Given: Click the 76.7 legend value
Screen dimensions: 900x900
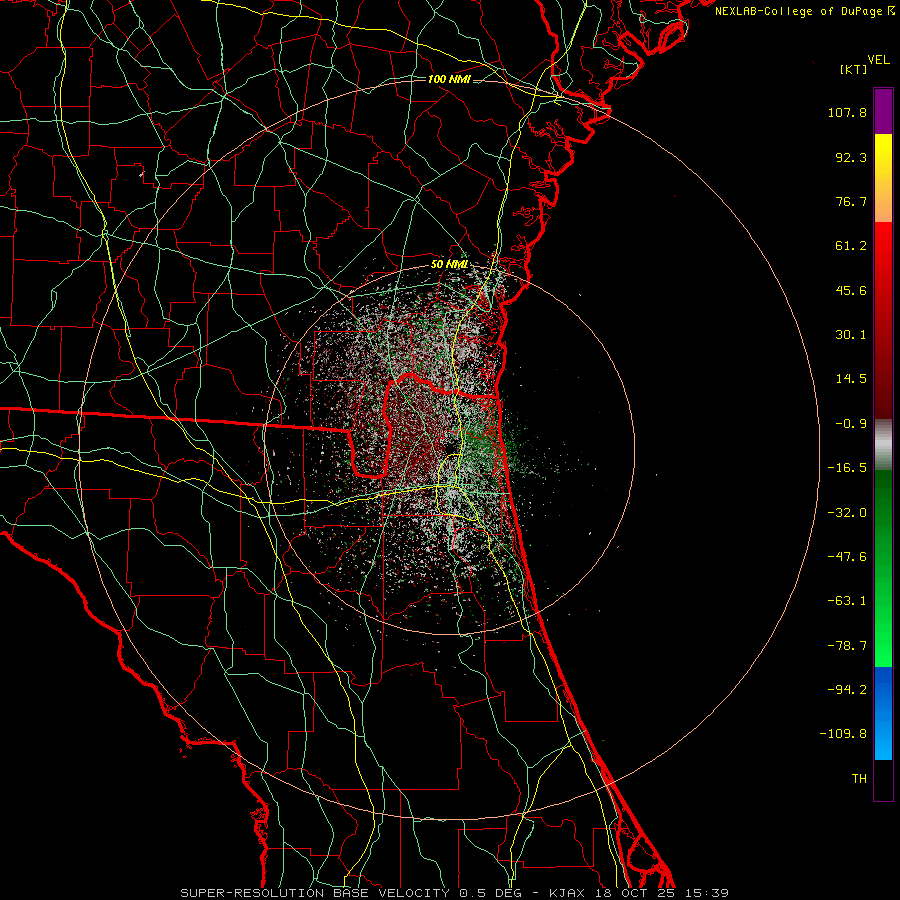Looking at the screenshot, I should coord(851,201).
